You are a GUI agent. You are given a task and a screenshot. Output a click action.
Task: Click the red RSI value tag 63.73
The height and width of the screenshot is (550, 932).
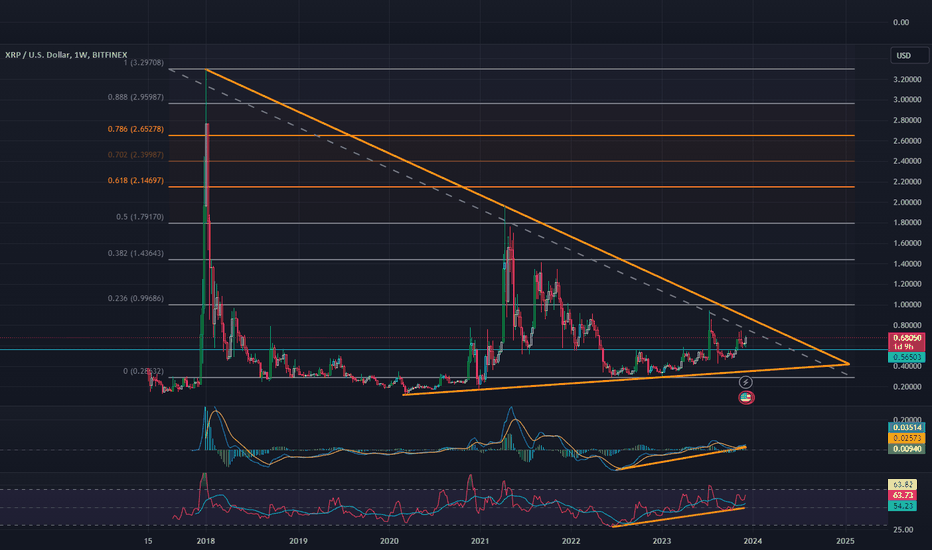point(903,495)
